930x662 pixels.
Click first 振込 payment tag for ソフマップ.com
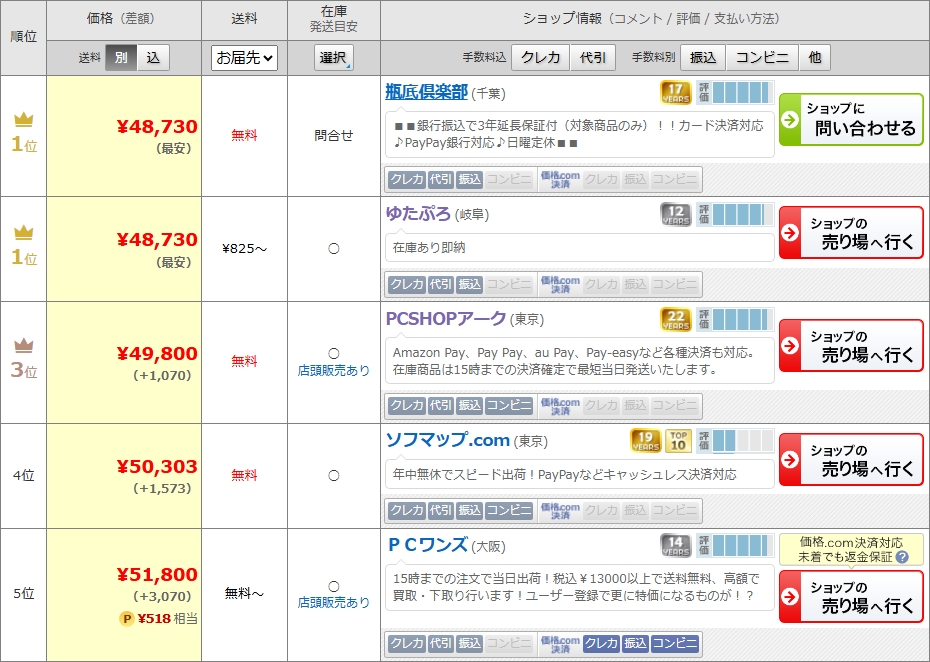pos(469,510)
